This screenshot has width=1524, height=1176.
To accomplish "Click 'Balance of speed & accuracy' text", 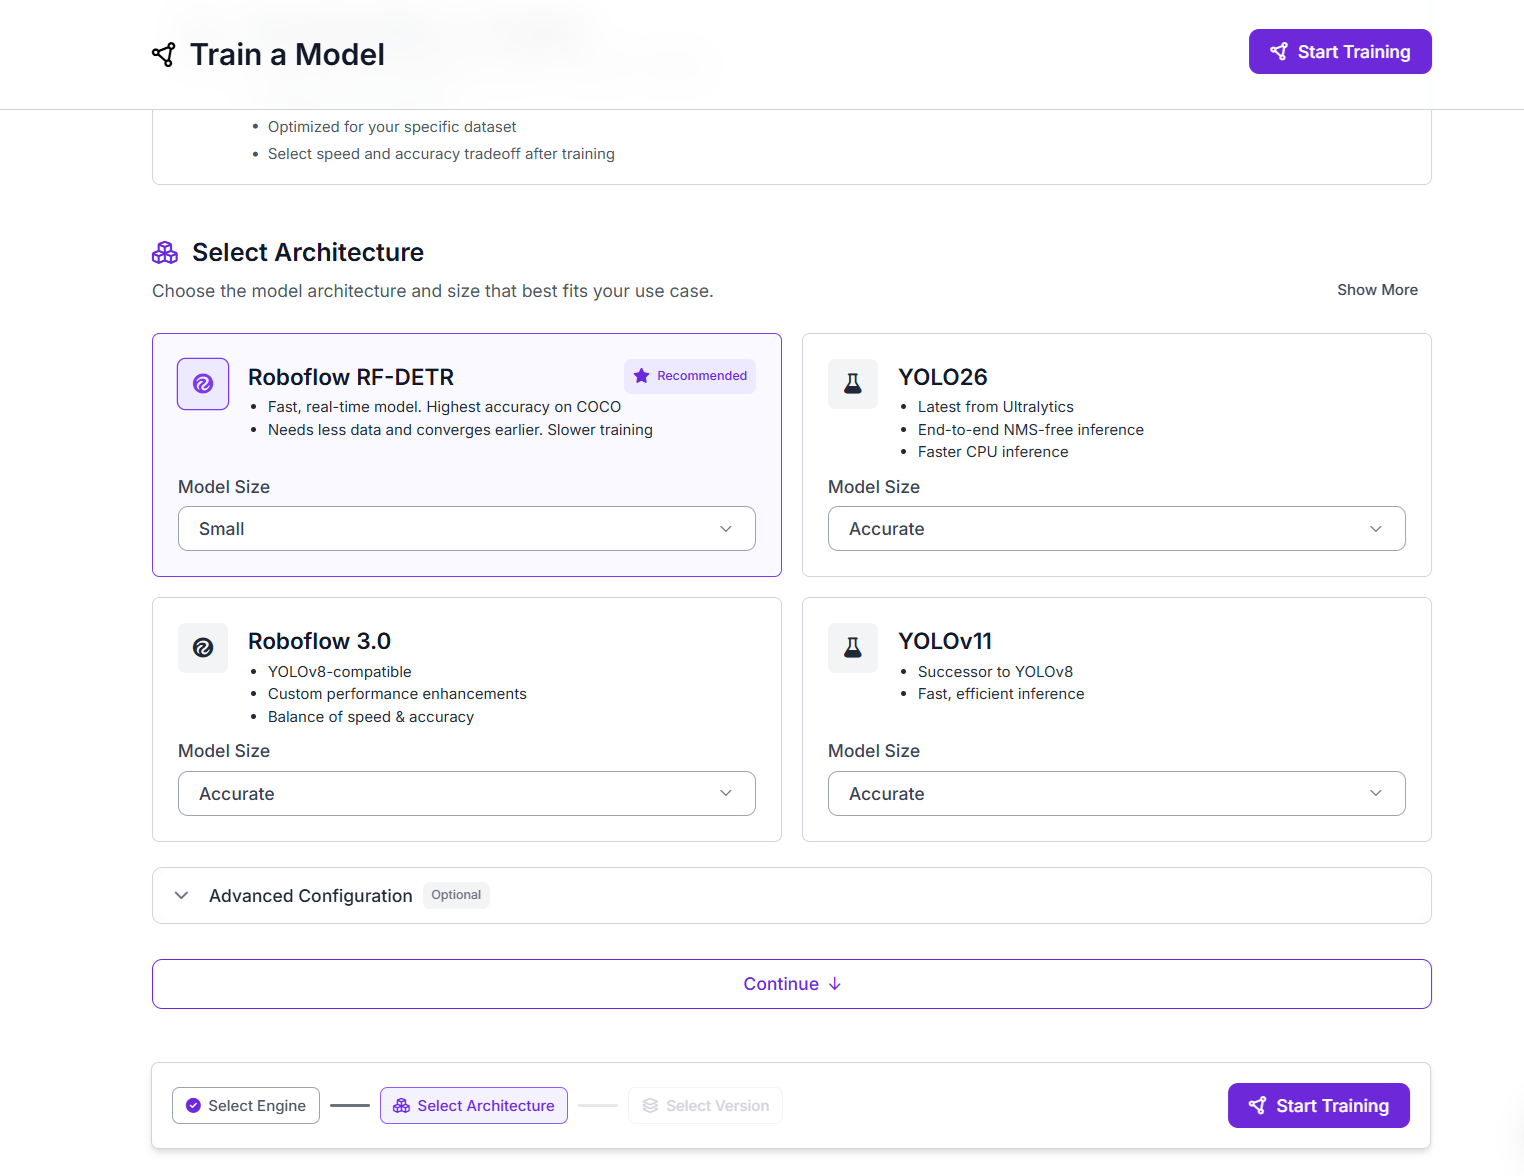I will 371,717.
